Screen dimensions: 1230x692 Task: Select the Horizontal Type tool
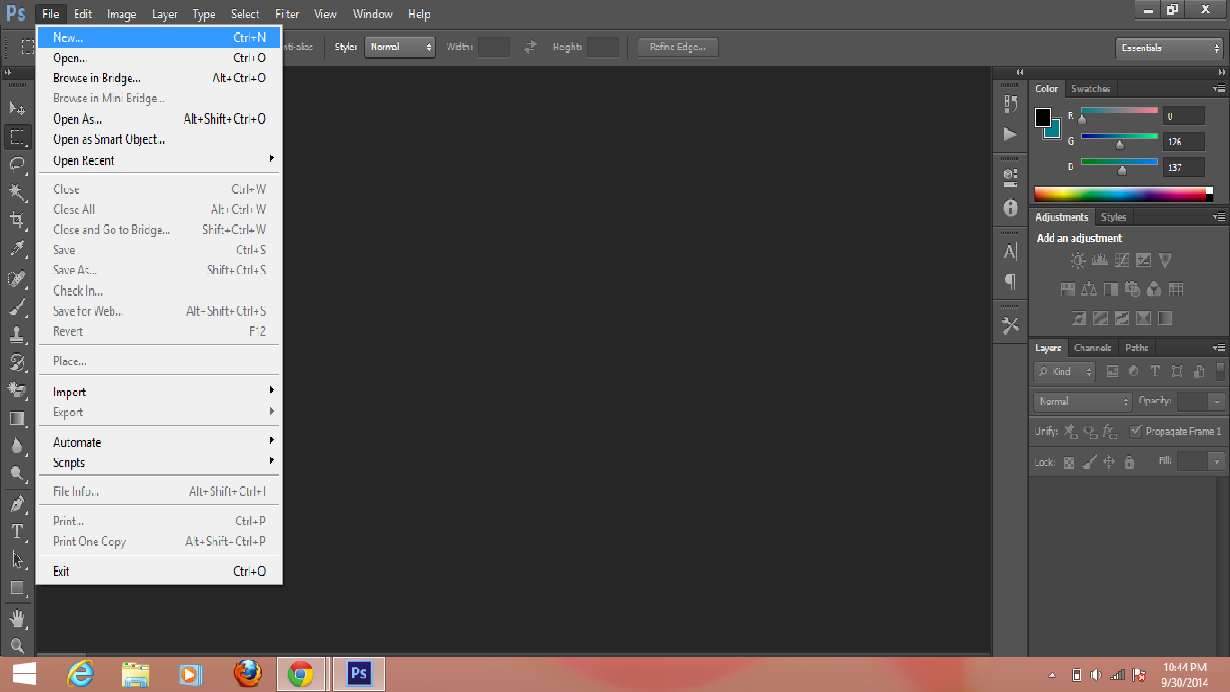click(x=17, y=532)
